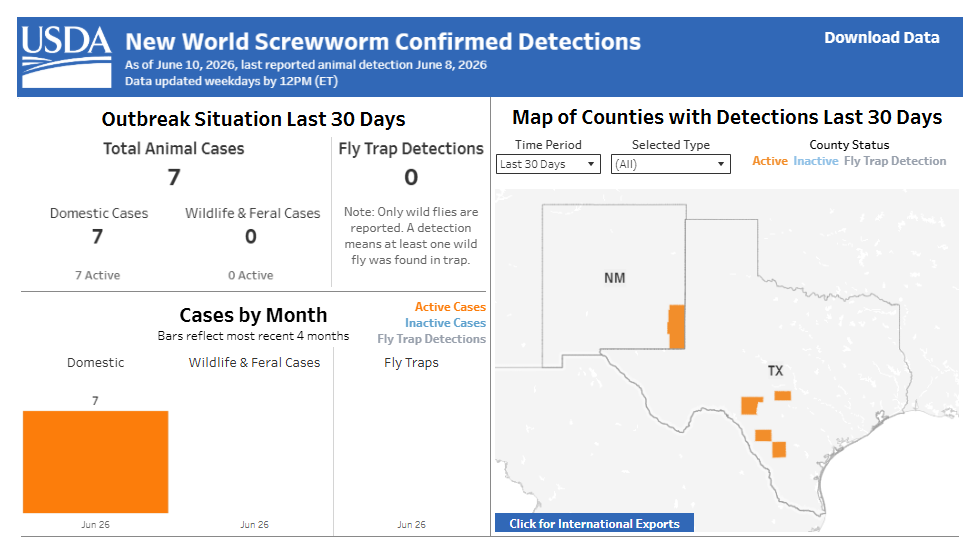Click the Domestic Cases number 7

98,236
